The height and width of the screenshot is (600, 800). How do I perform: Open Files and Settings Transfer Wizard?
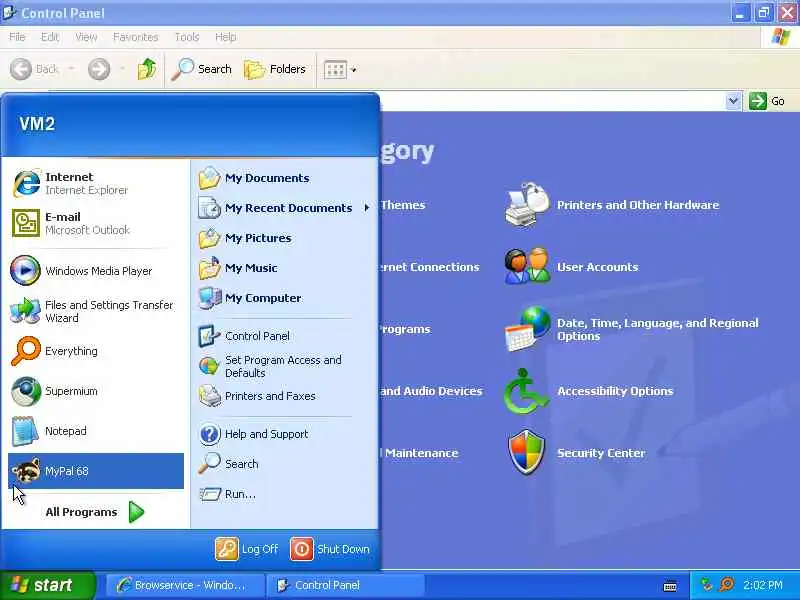[x=96, y=311]
